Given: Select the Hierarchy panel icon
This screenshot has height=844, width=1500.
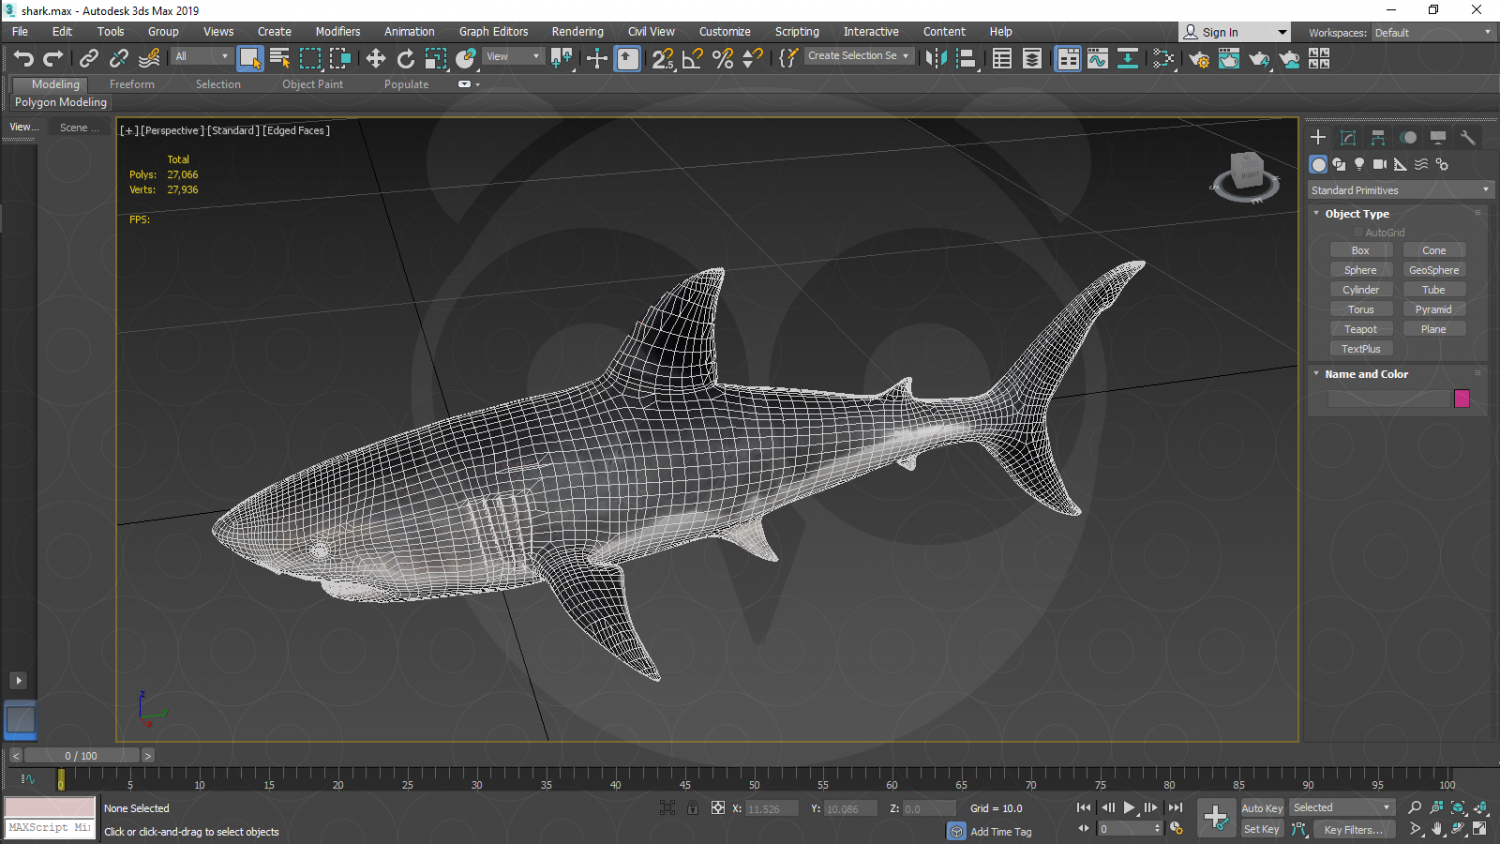Looking at the screenshot, I should click(x=1378, y=137).
